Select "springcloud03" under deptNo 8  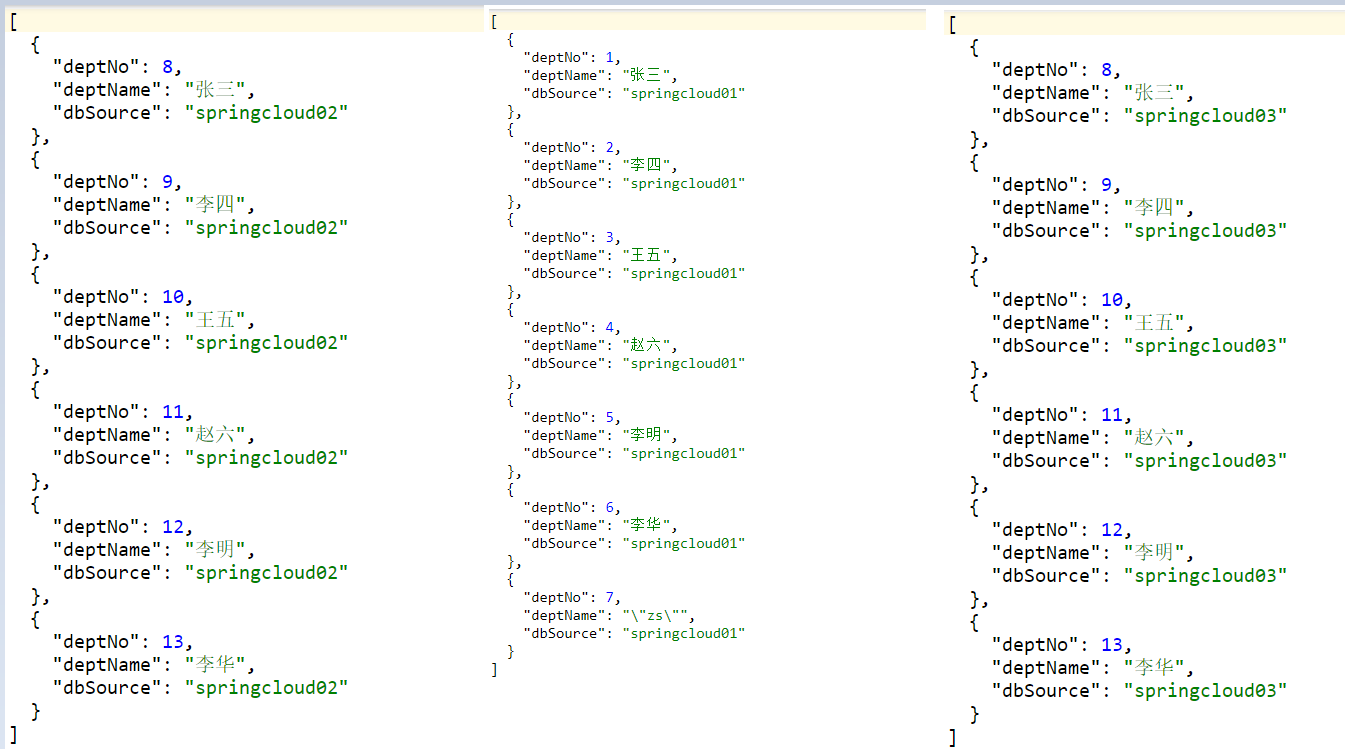1205,116
